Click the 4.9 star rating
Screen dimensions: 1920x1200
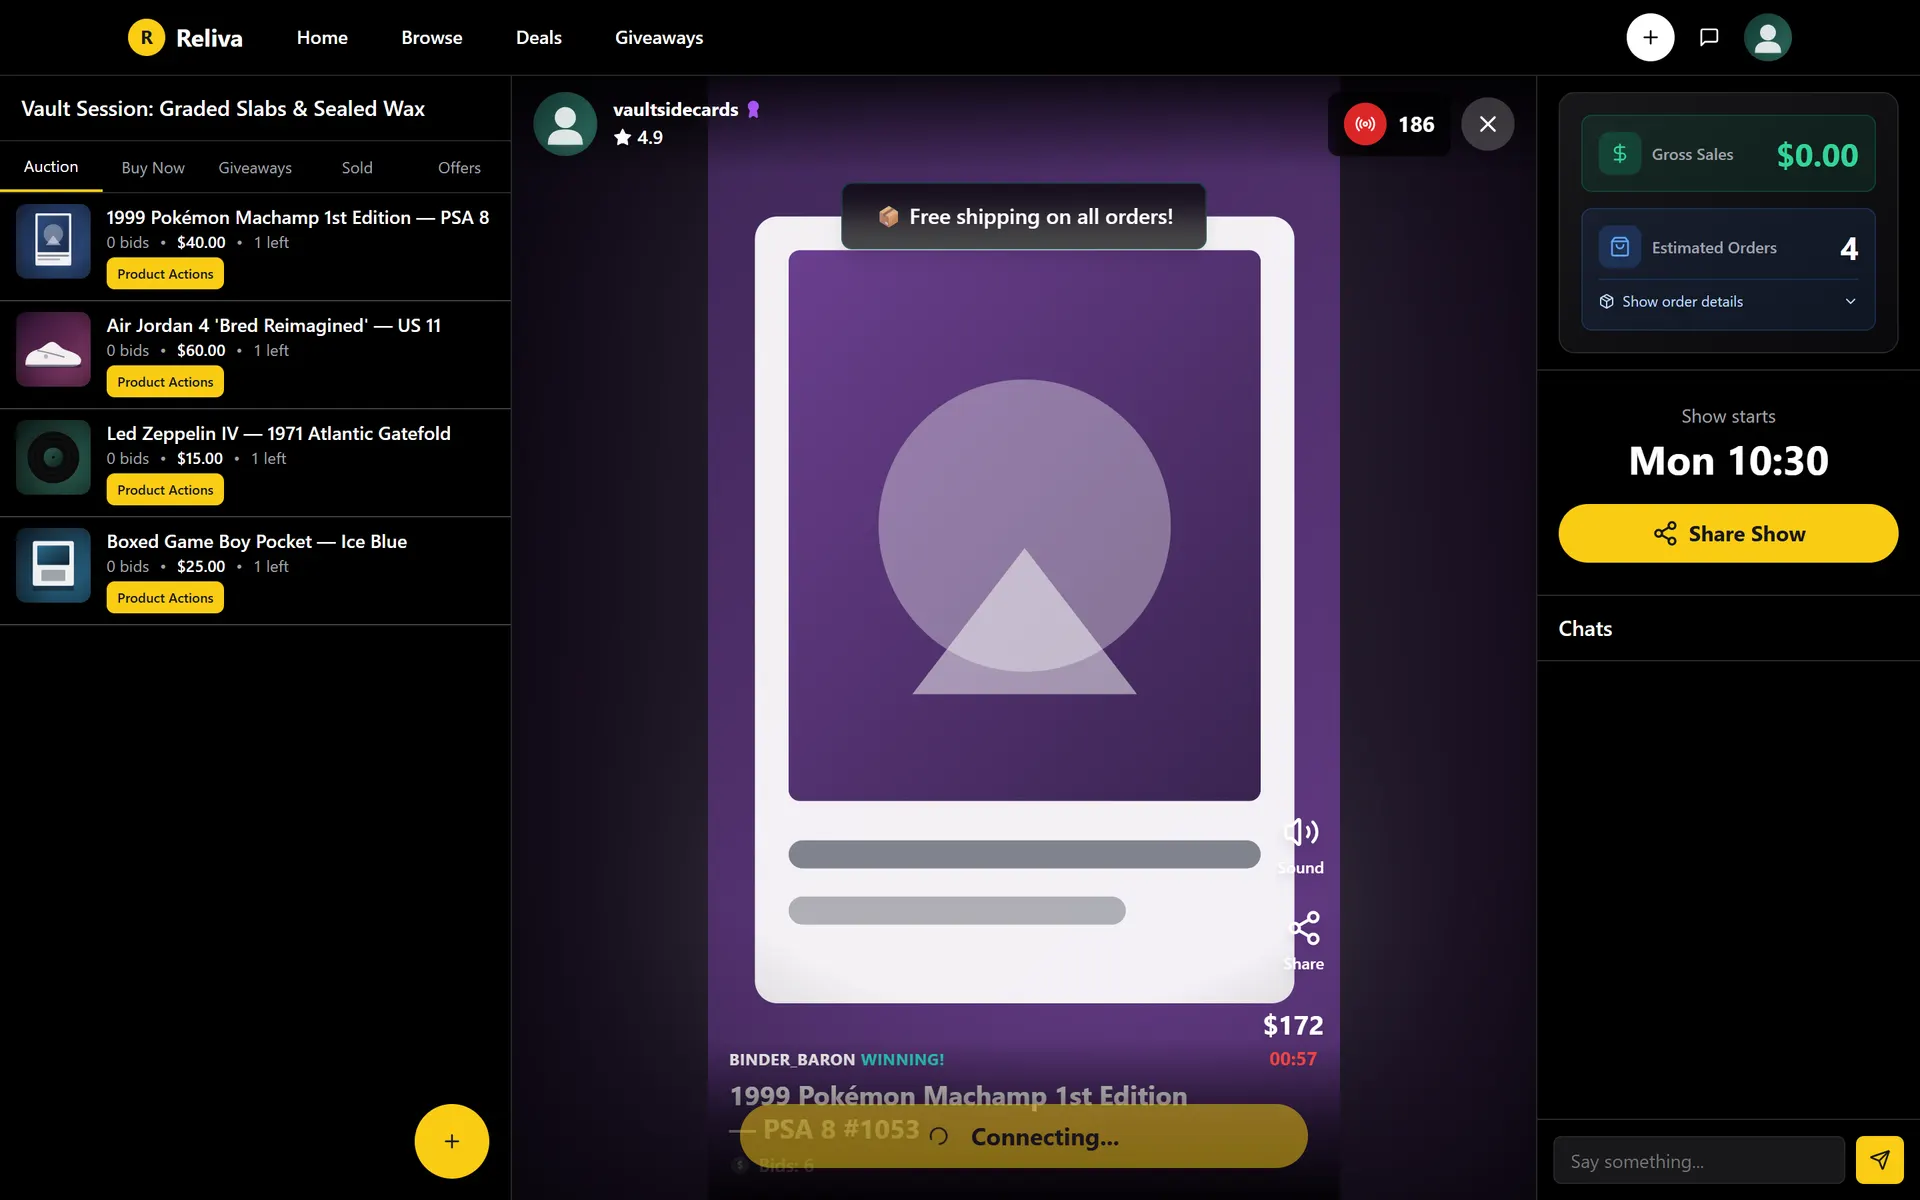coord(638,138)
